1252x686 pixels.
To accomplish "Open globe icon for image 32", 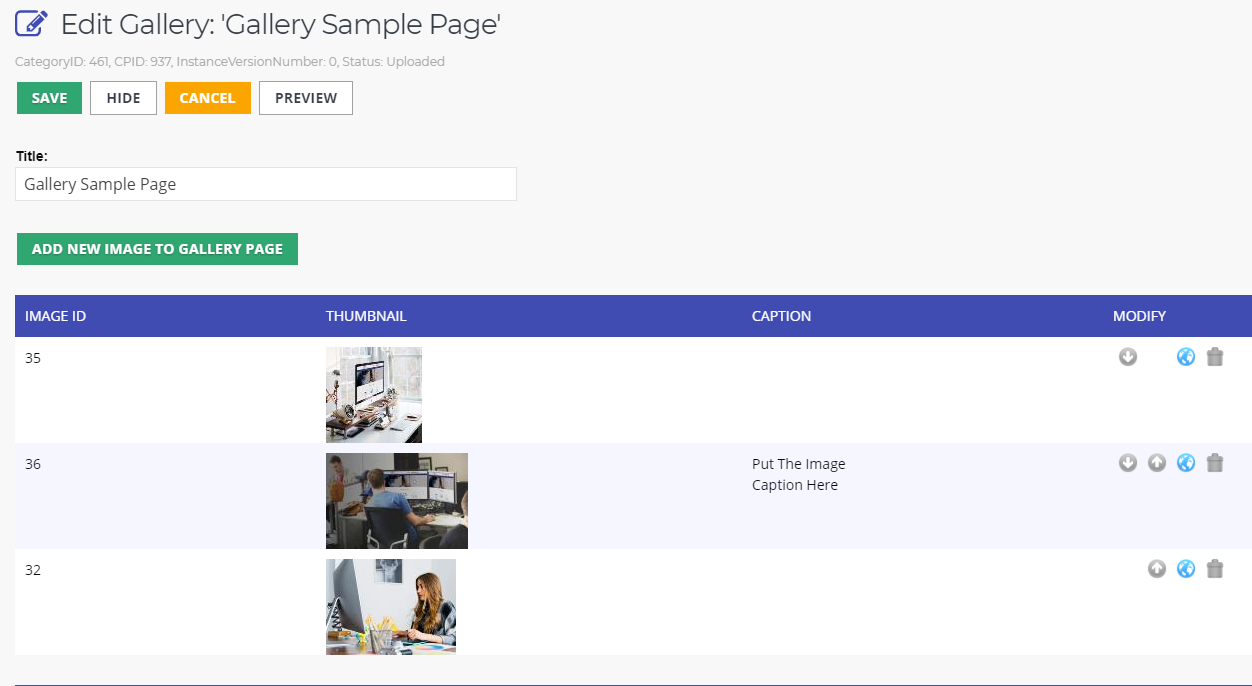I will [x=1186, y=569].
